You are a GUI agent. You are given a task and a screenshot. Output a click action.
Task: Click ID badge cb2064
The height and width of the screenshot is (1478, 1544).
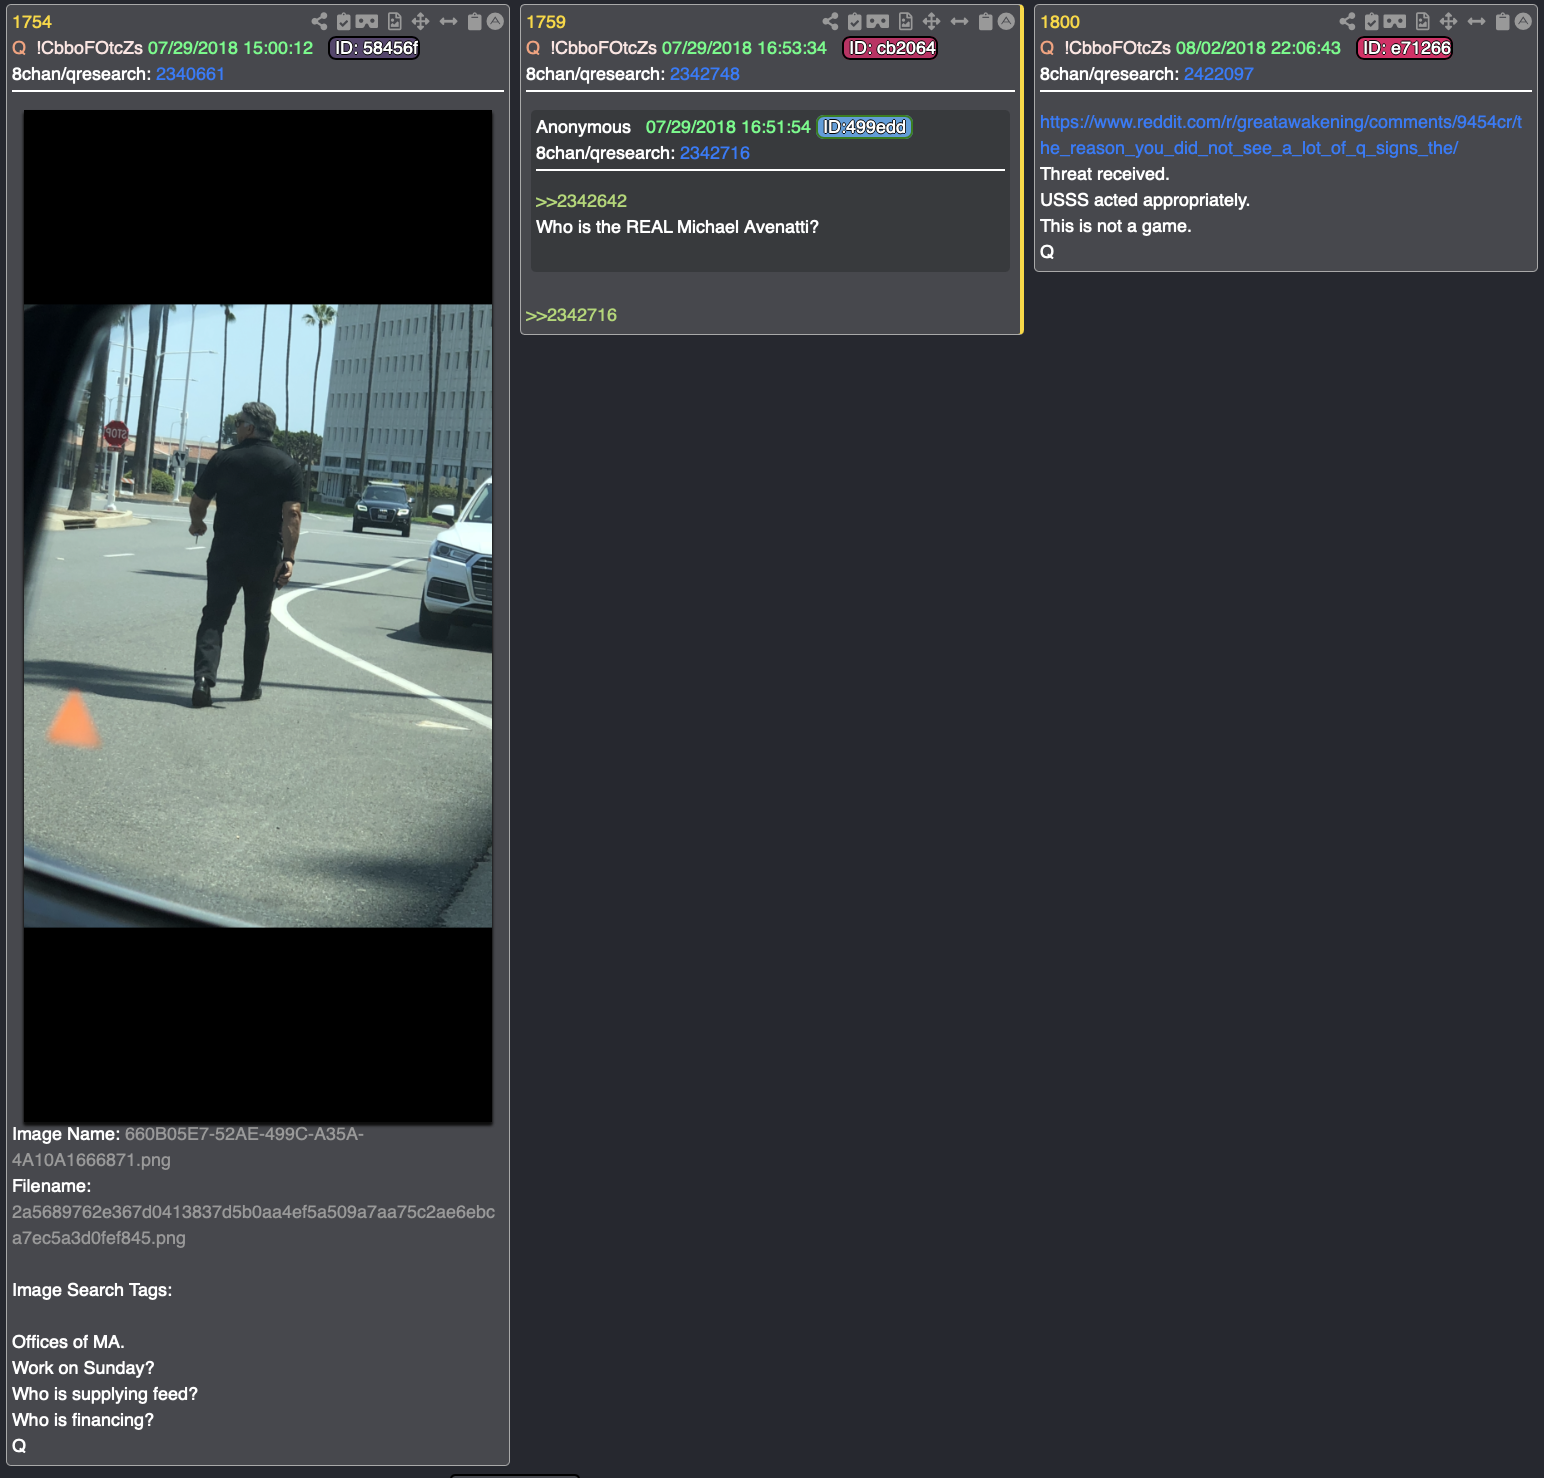[x=891, y=48]
